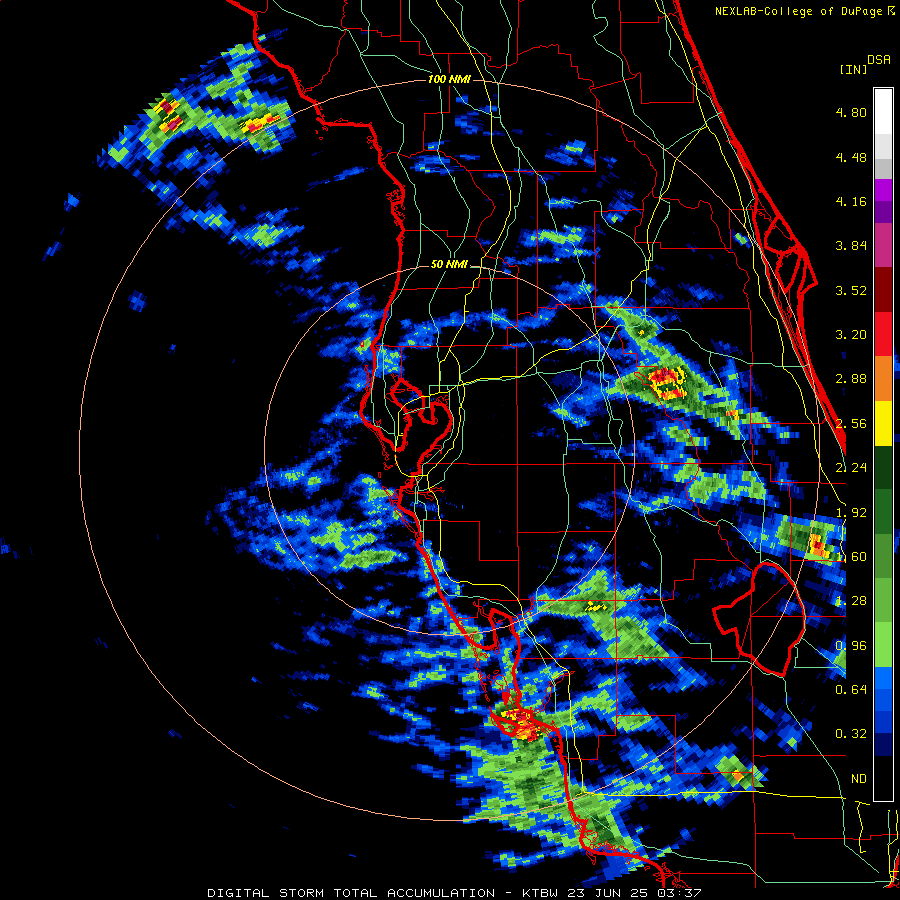Select the 4.16 legend value

pyautogui.click(x=851, y=201)
